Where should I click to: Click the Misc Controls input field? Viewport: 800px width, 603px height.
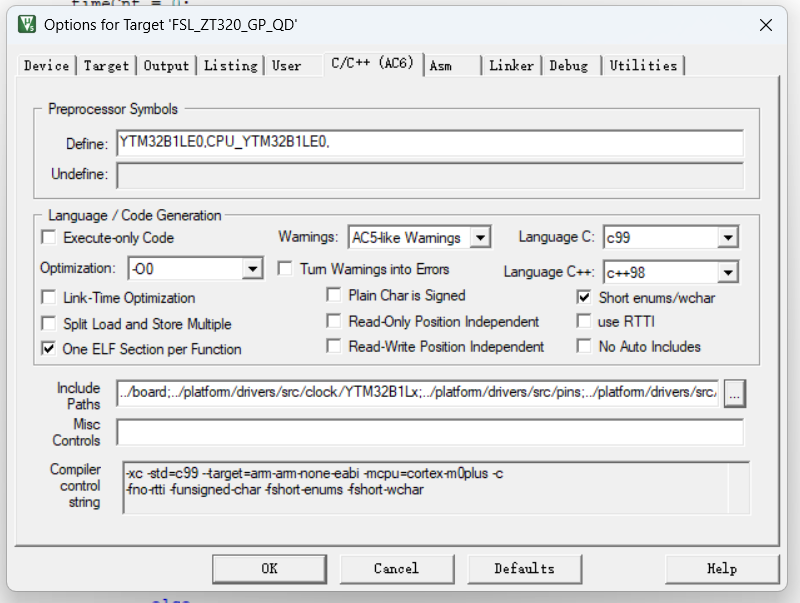pyautogui.click(x=430, y=432)
